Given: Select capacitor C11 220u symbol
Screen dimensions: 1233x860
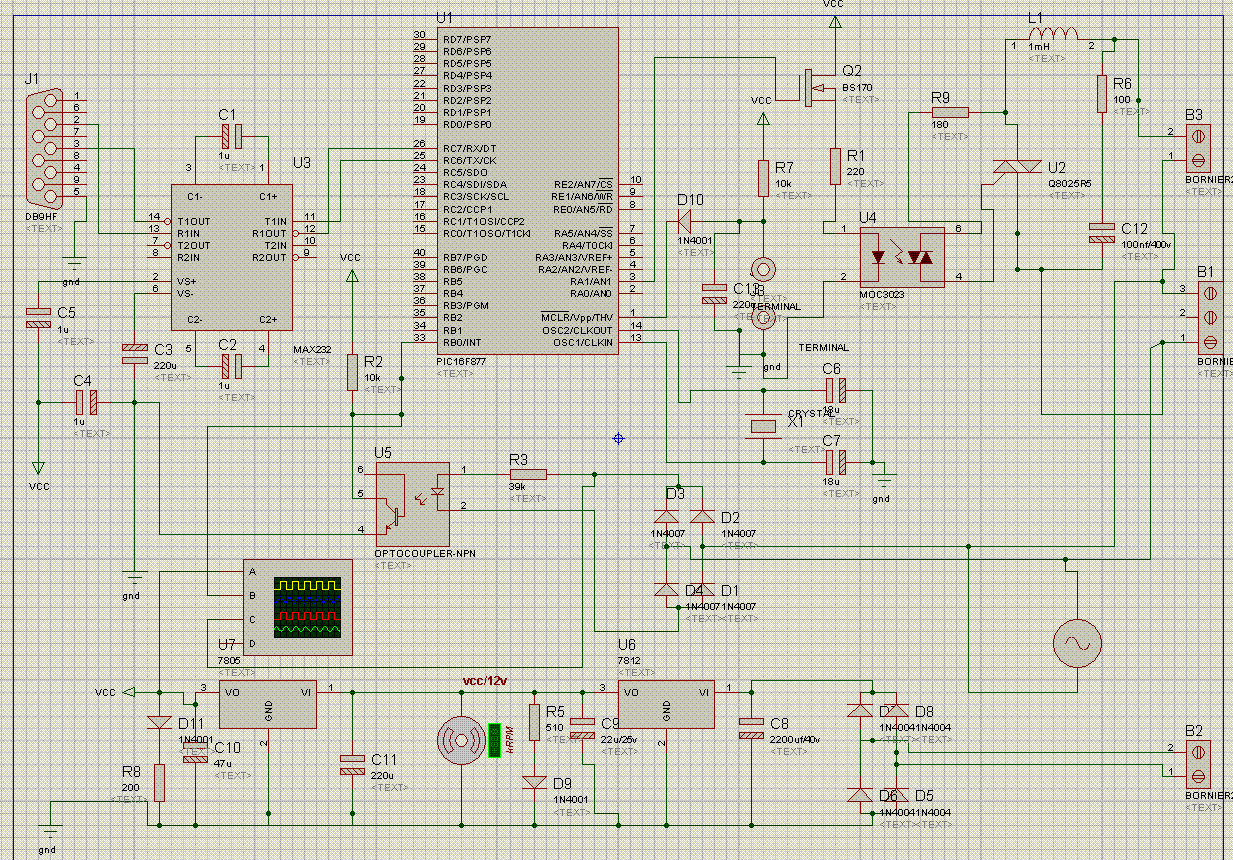Looking at the screenshot, I should click(x=352, y=765).
